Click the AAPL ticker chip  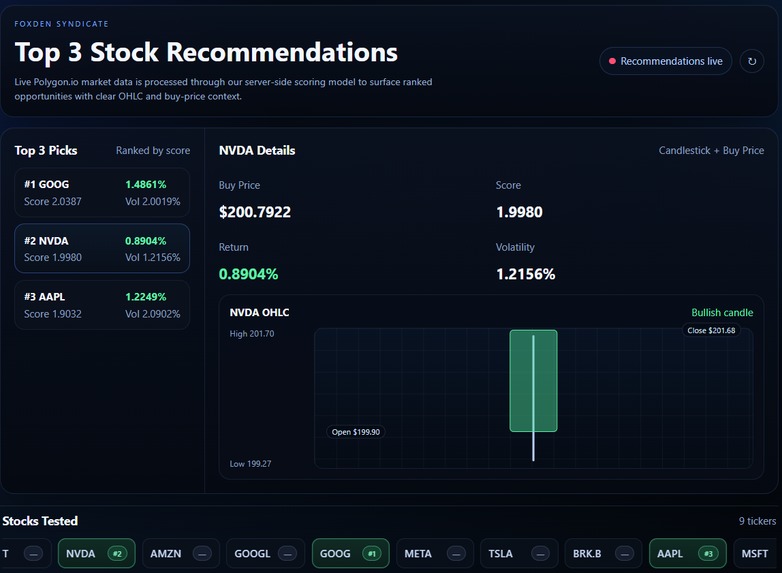(688, 554)
